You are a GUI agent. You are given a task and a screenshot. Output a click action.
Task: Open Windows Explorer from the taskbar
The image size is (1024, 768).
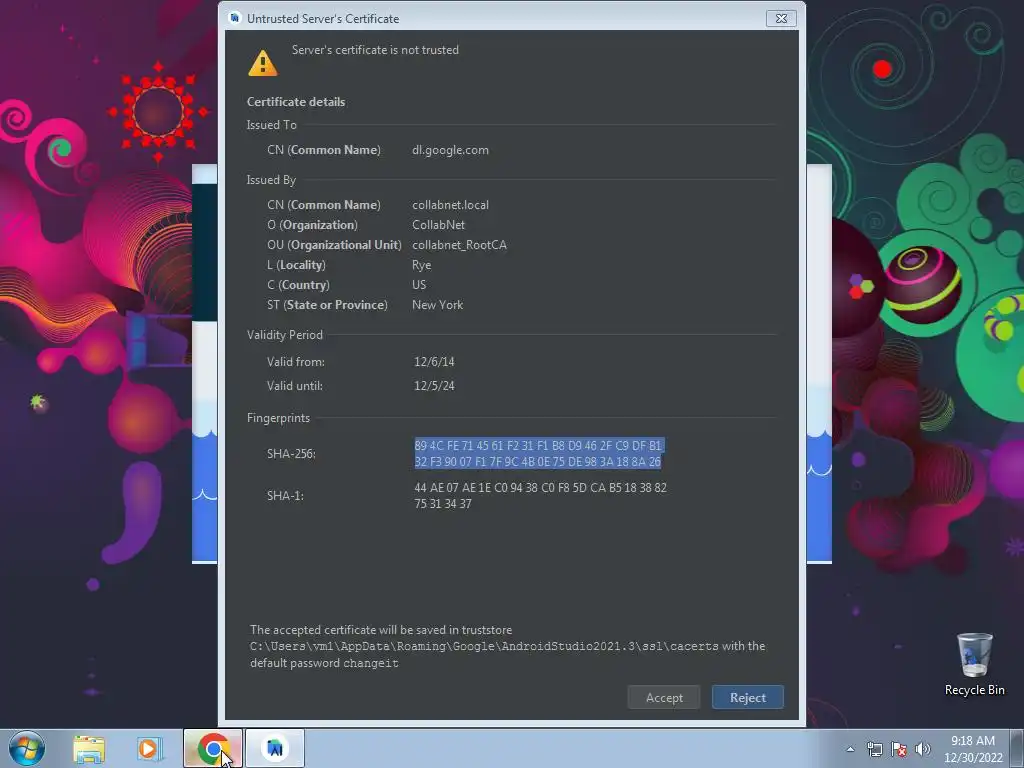[89, 748]
